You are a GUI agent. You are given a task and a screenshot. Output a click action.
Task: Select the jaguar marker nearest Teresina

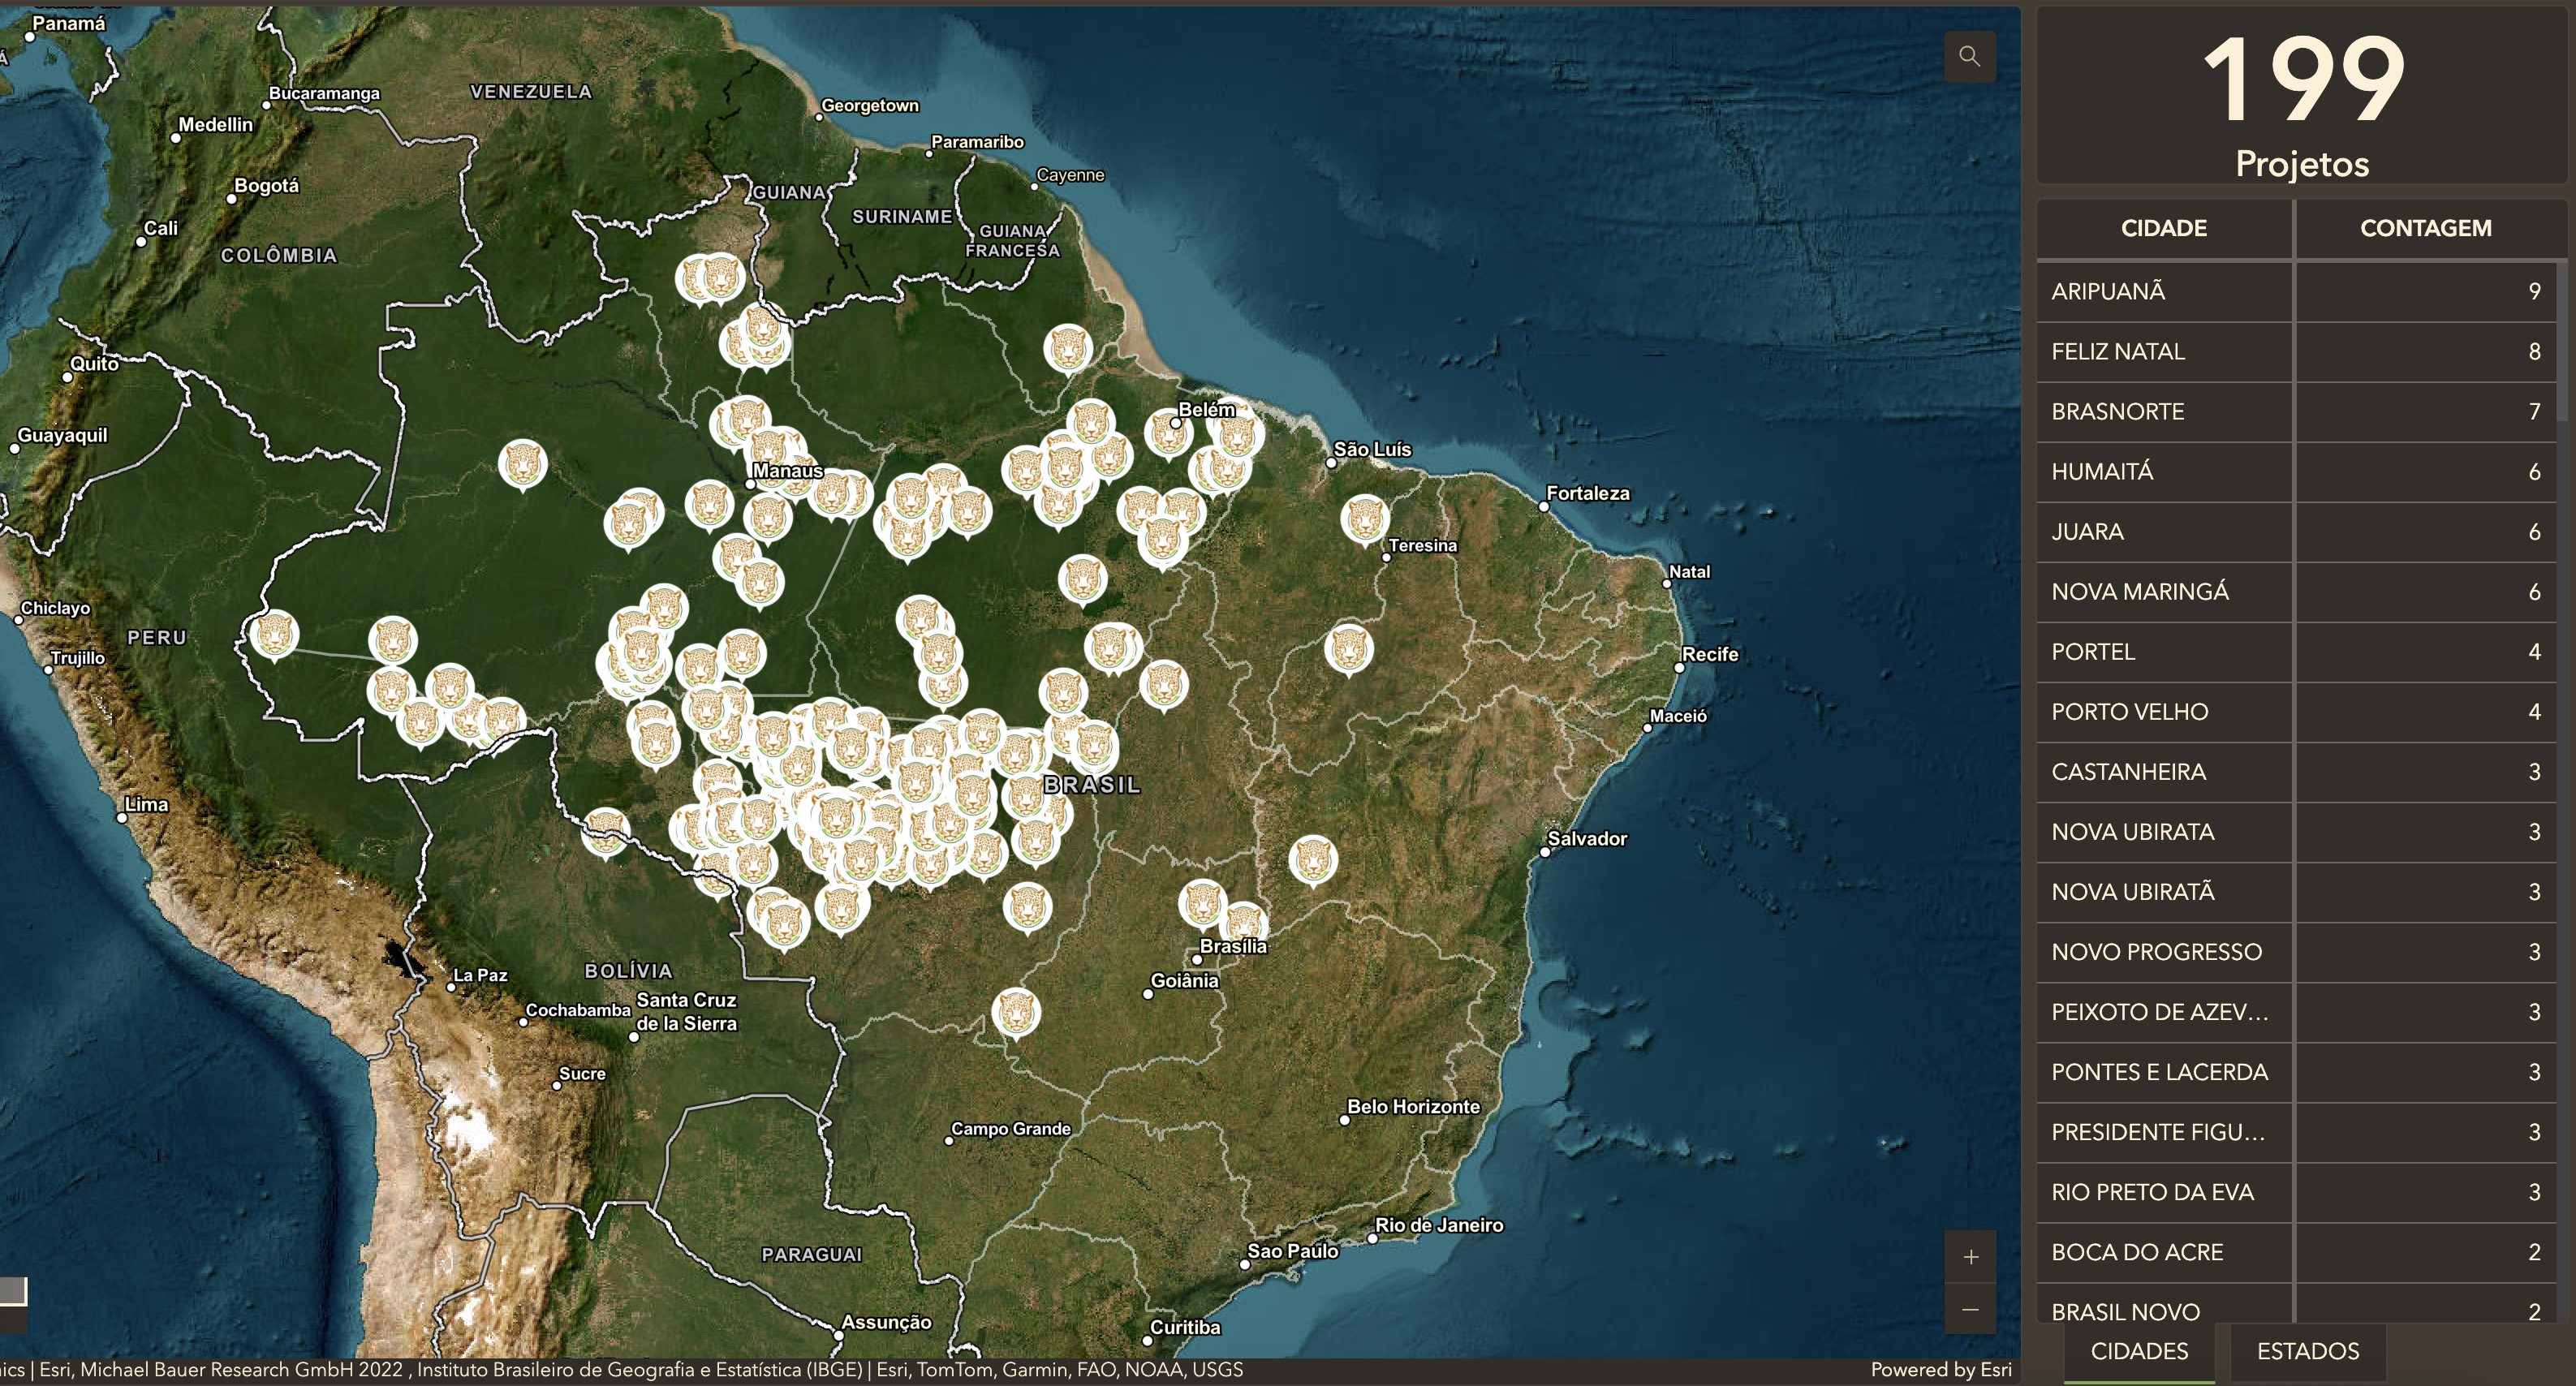1365,519
